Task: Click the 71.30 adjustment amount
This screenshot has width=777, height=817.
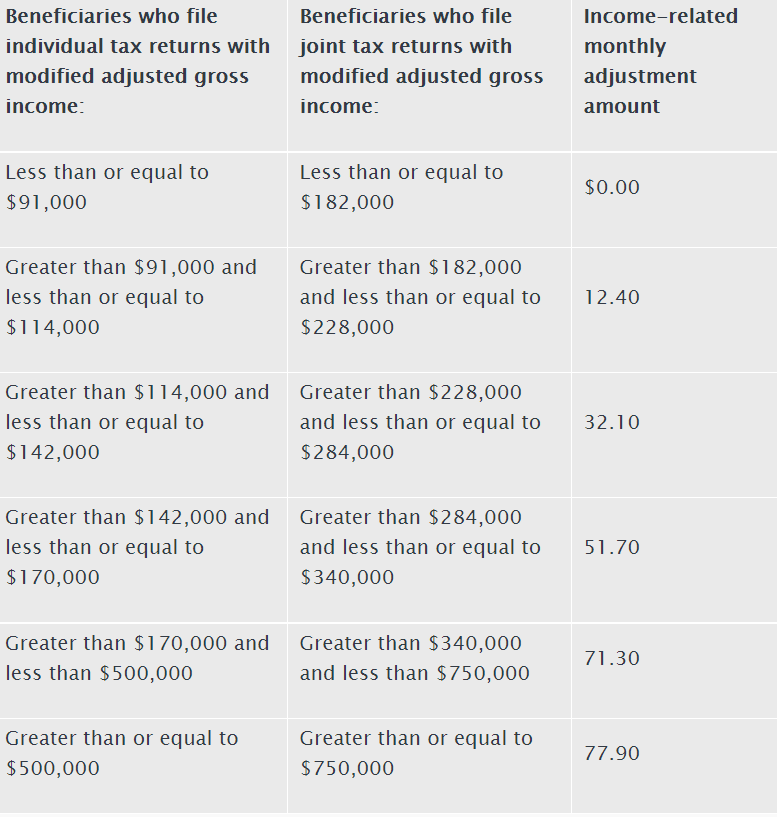Action: [612, 658]
